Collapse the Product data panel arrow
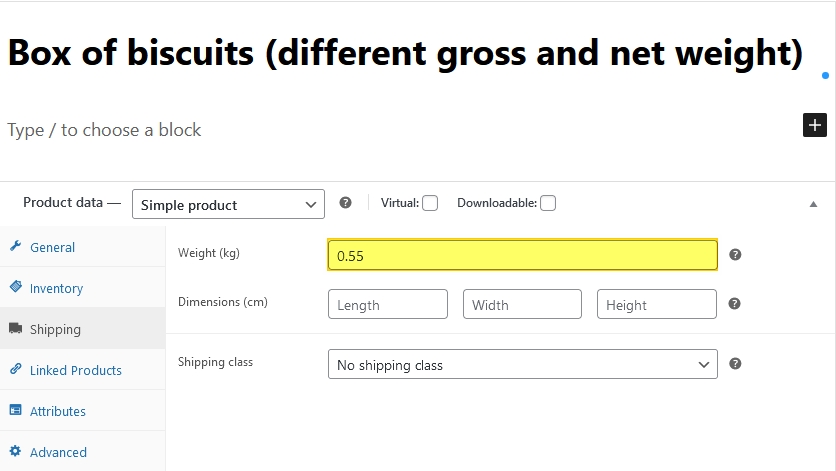The width and height of the screenshot is (836, 471). (813, 204)
